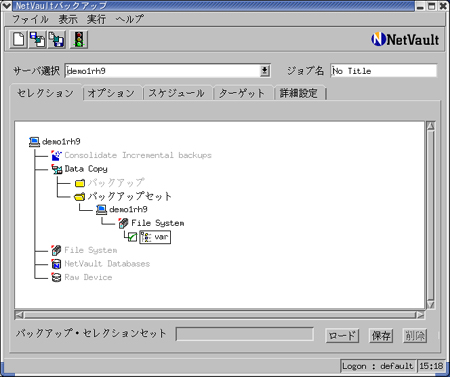The image size is (450, 377).
Task: Open the ファイル menu
Action: [30, 19]
